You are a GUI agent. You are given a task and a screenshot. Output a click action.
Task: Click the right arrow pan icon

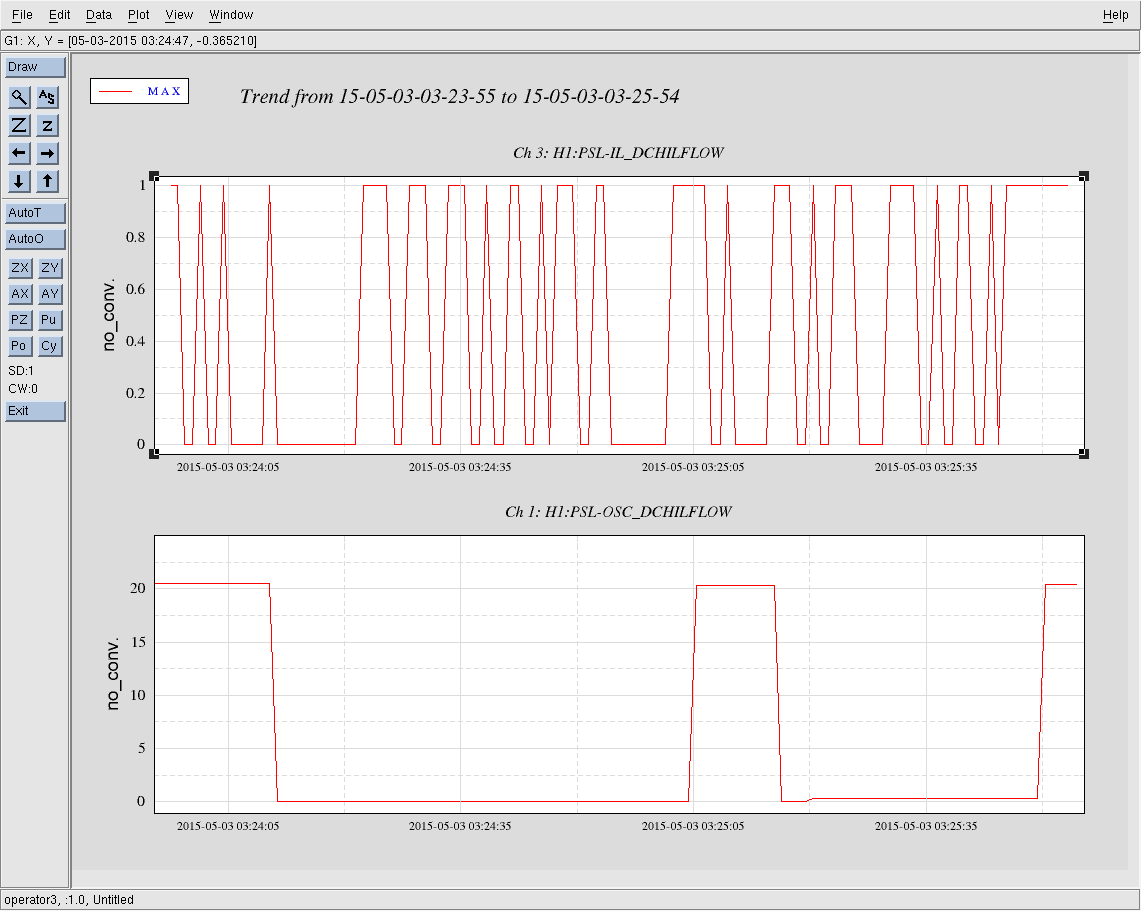47,154
